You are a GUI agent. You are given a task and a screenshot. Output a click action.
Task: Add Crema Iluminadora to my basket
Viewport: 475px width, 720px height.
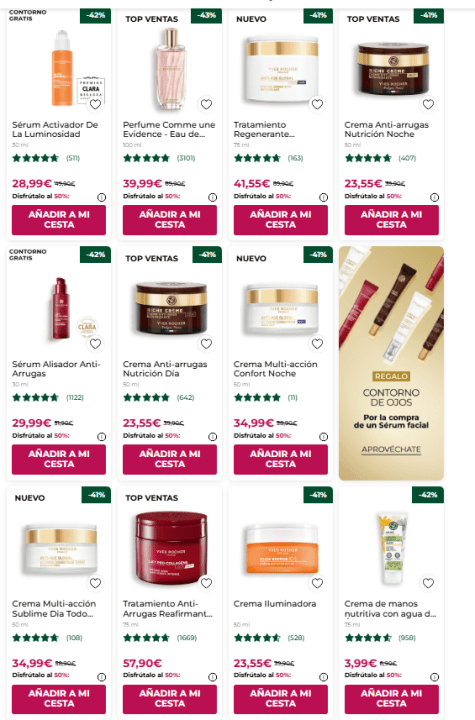click(281, 699)
